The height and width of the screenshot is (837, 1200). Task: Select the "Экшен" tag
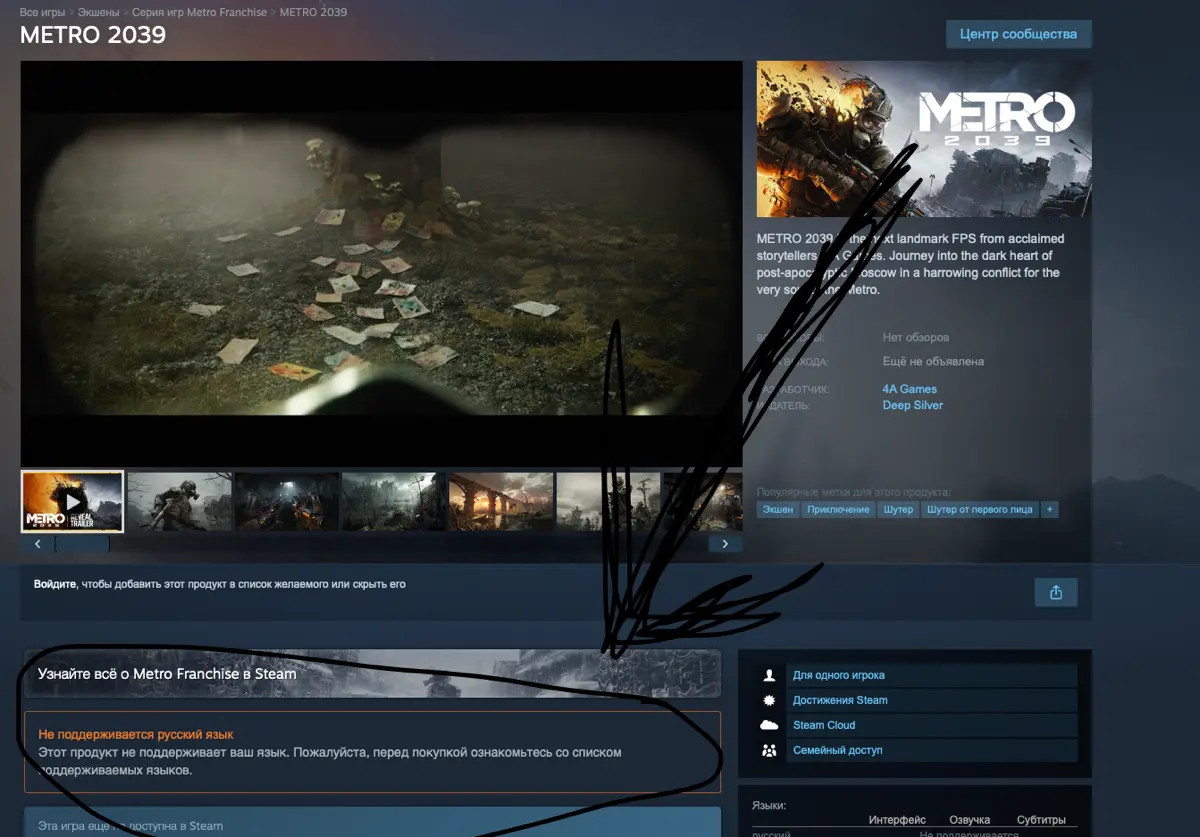tap(777, 510)
